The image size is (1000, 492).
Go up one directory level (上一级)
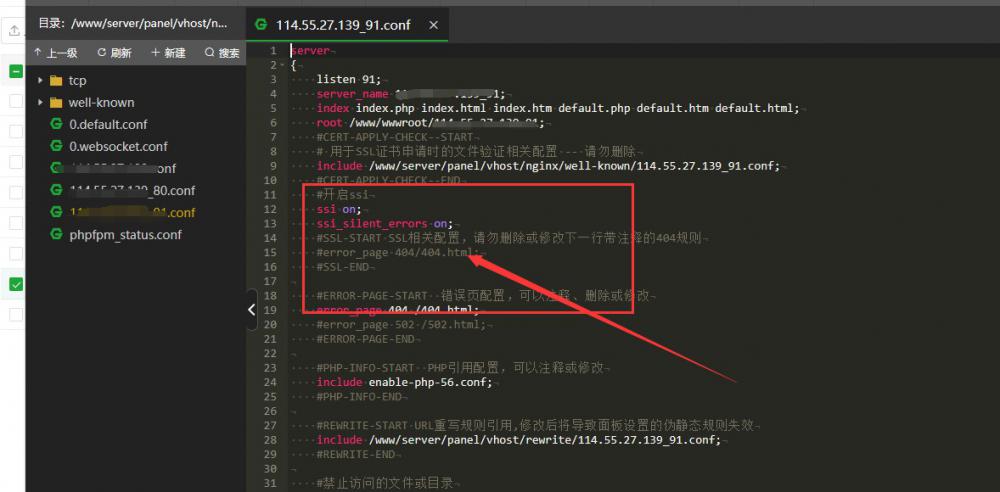pyautogui.click(x=56, y=53)
